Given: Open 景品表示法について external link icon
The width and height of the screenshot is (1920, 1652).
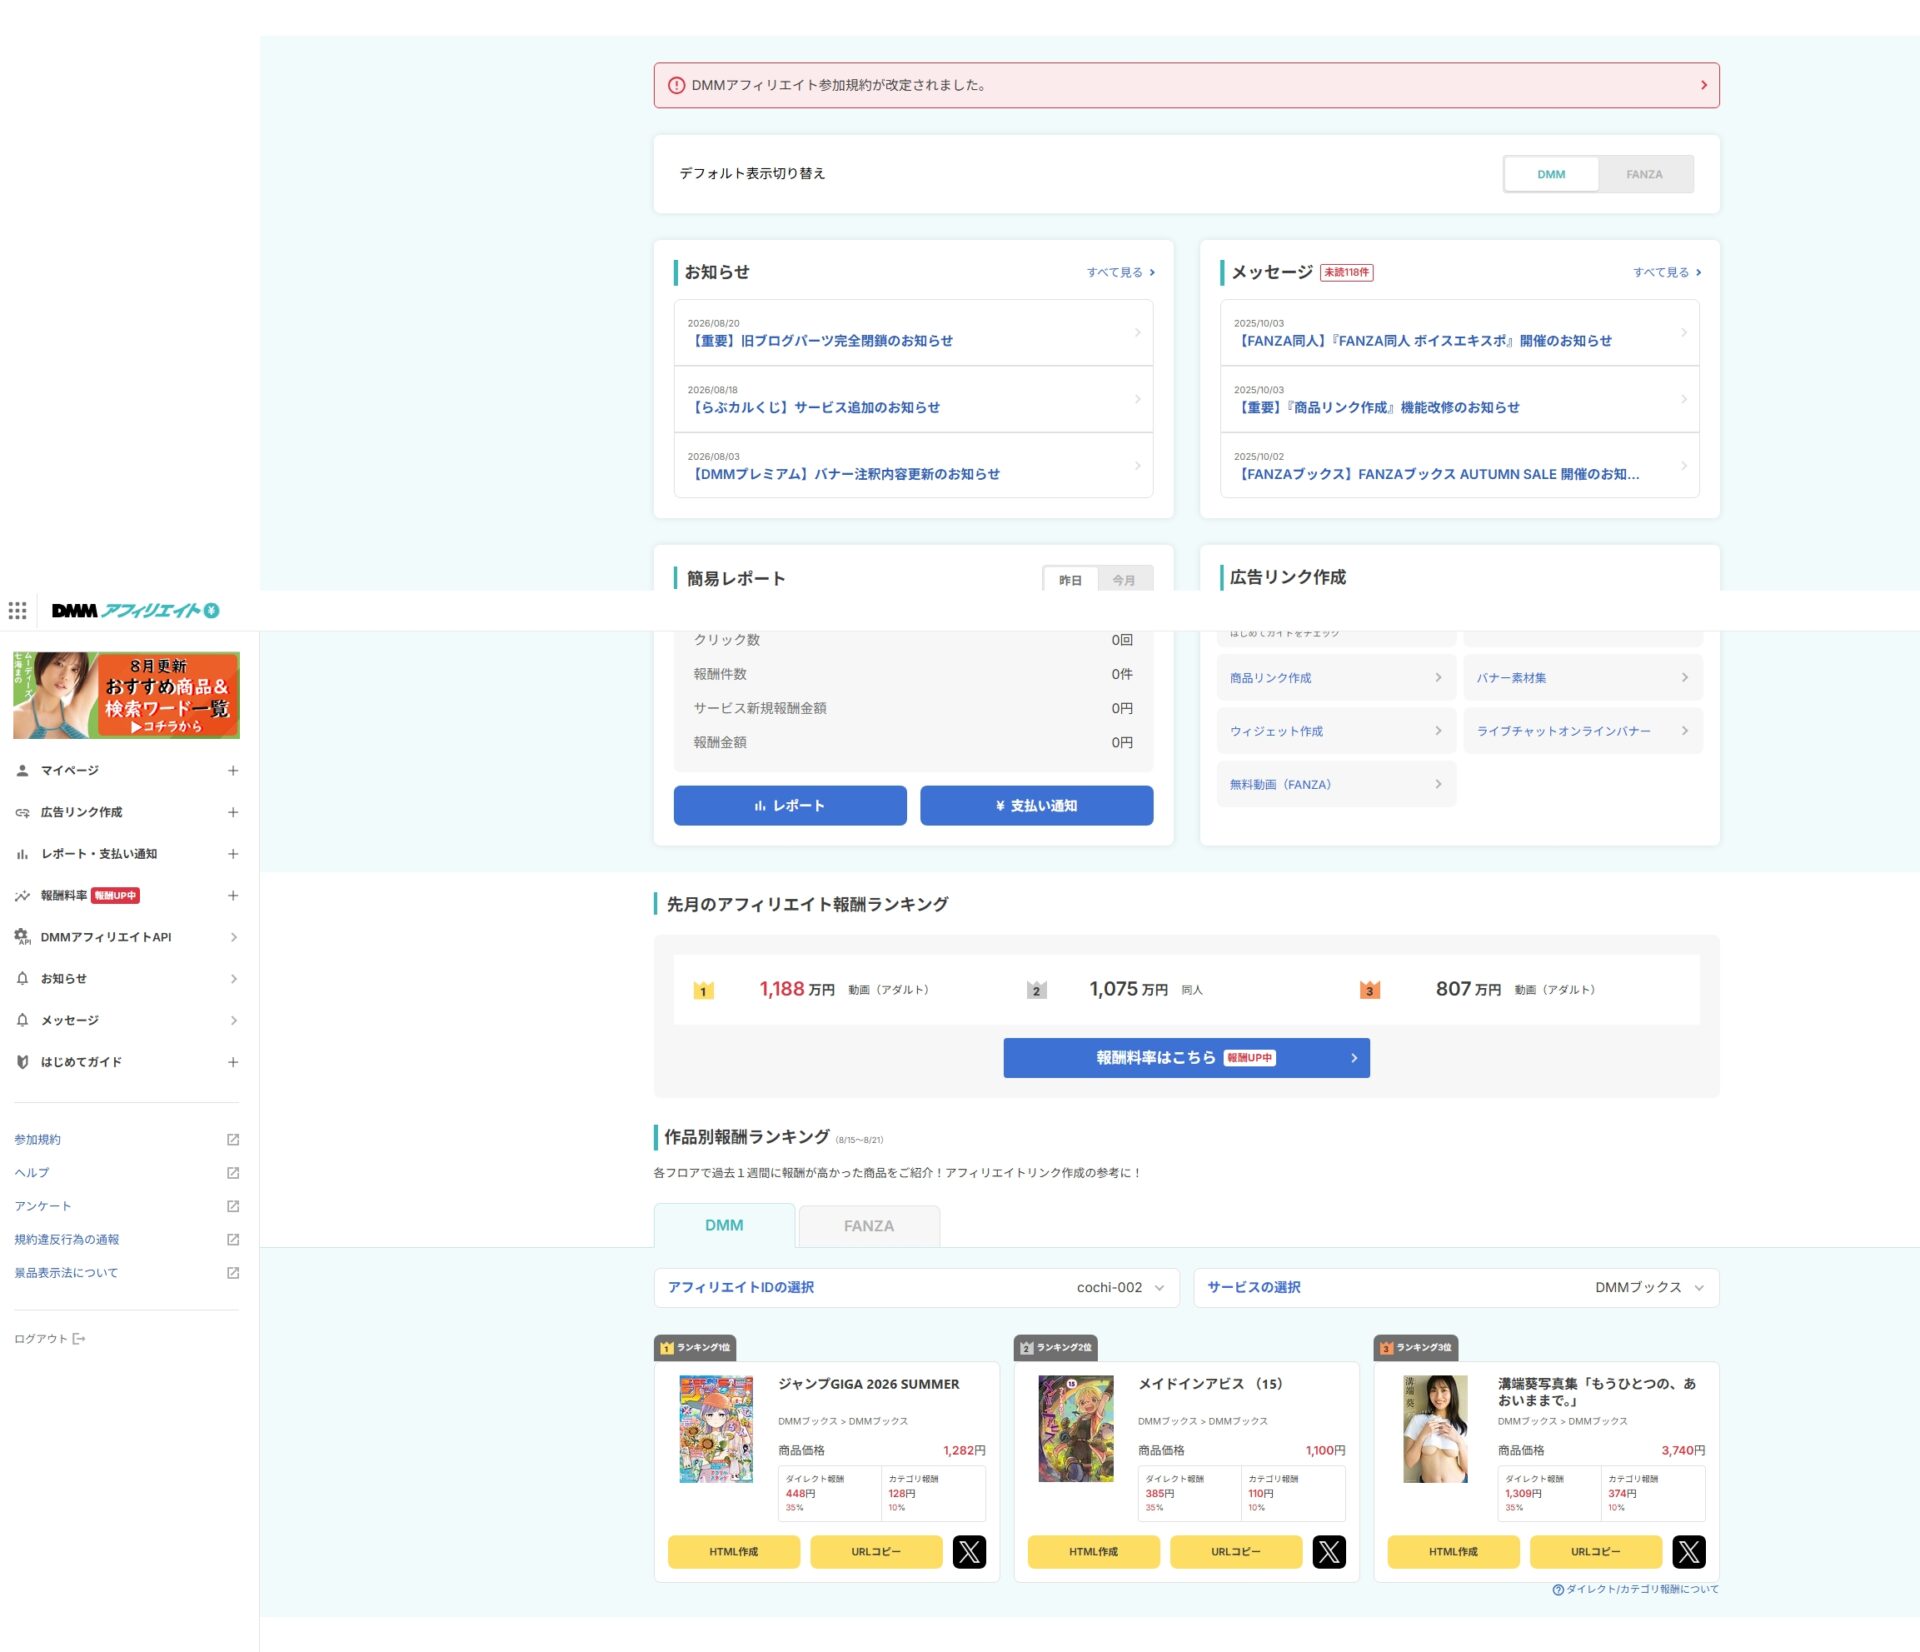Looking at the screenshot, I should pyautogui.click(x=233, y=1273).
